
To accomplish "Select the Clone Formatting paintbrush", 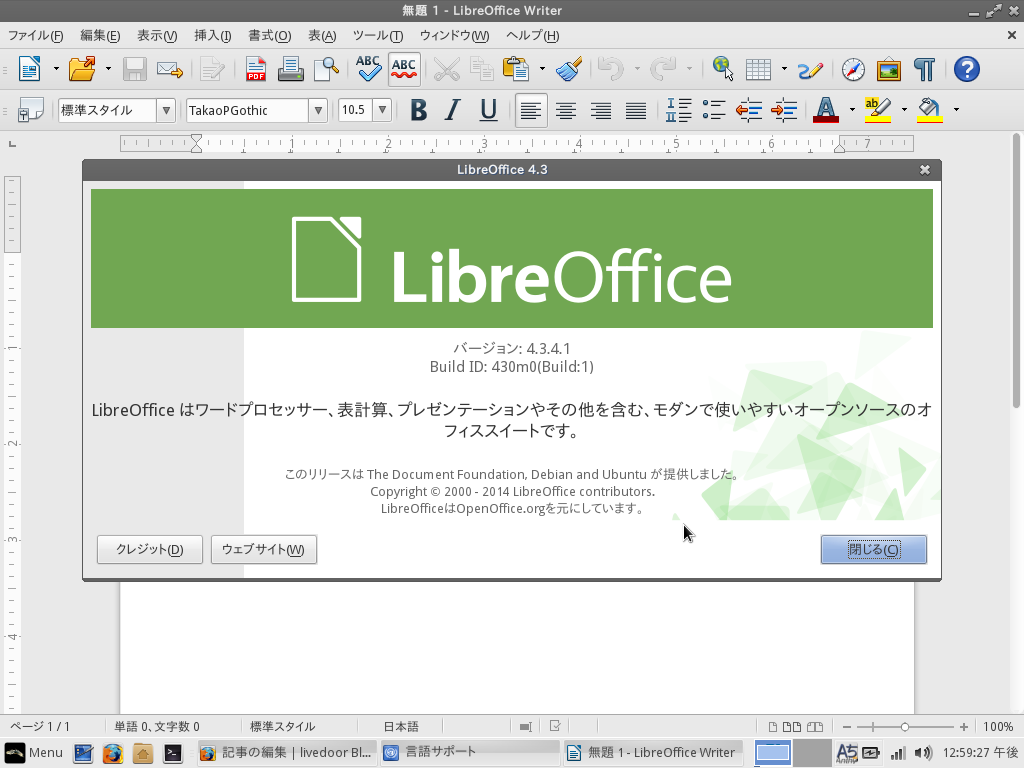I will tap(569, 69).
